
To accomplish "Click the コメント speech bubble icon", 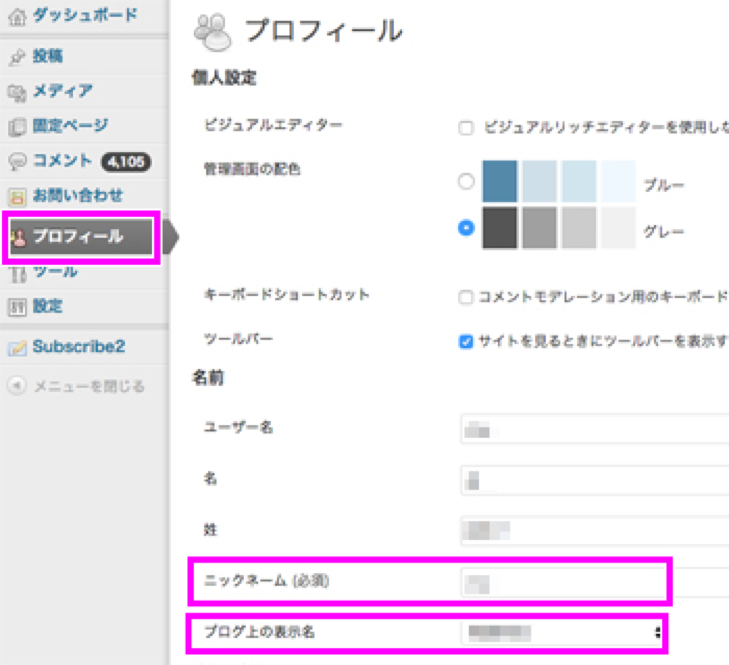I will (x=16, y=161).
